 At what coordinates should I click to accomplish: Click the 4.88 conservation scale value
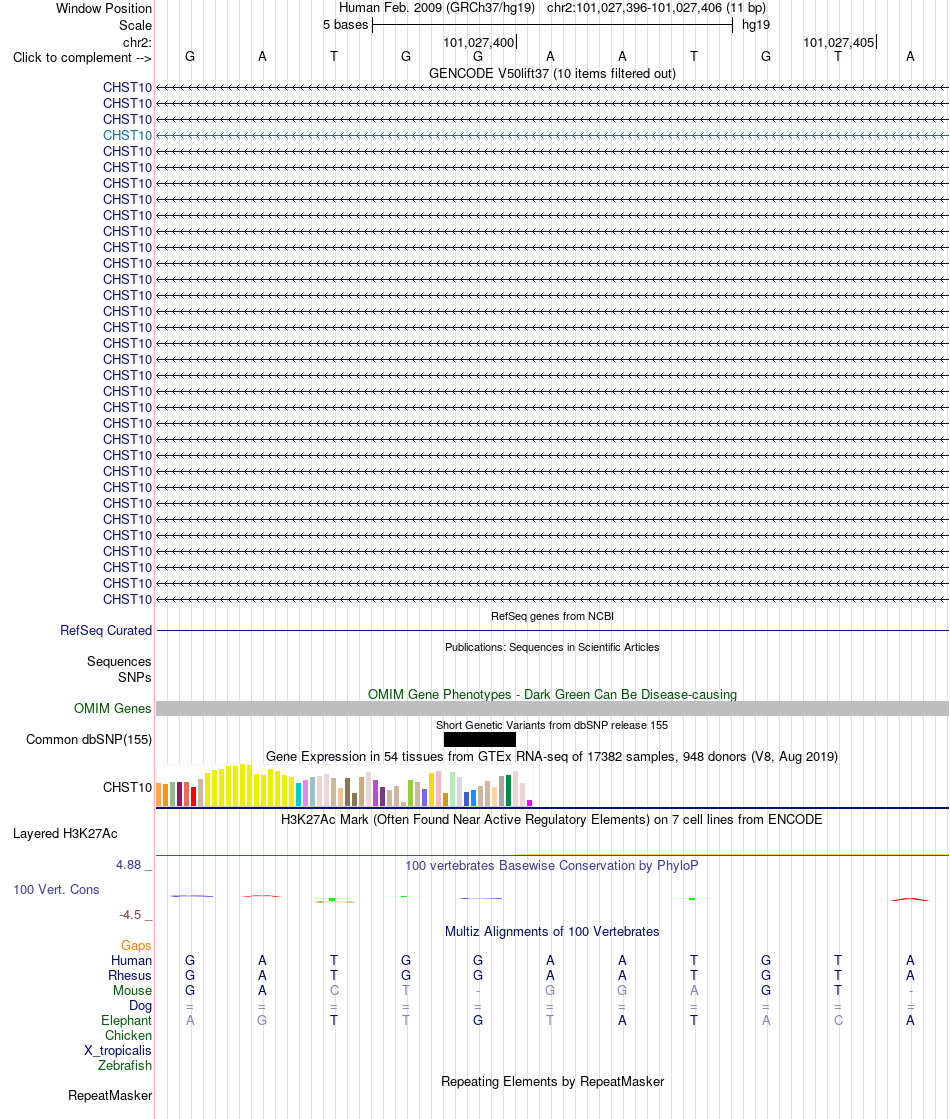[128, 865]
